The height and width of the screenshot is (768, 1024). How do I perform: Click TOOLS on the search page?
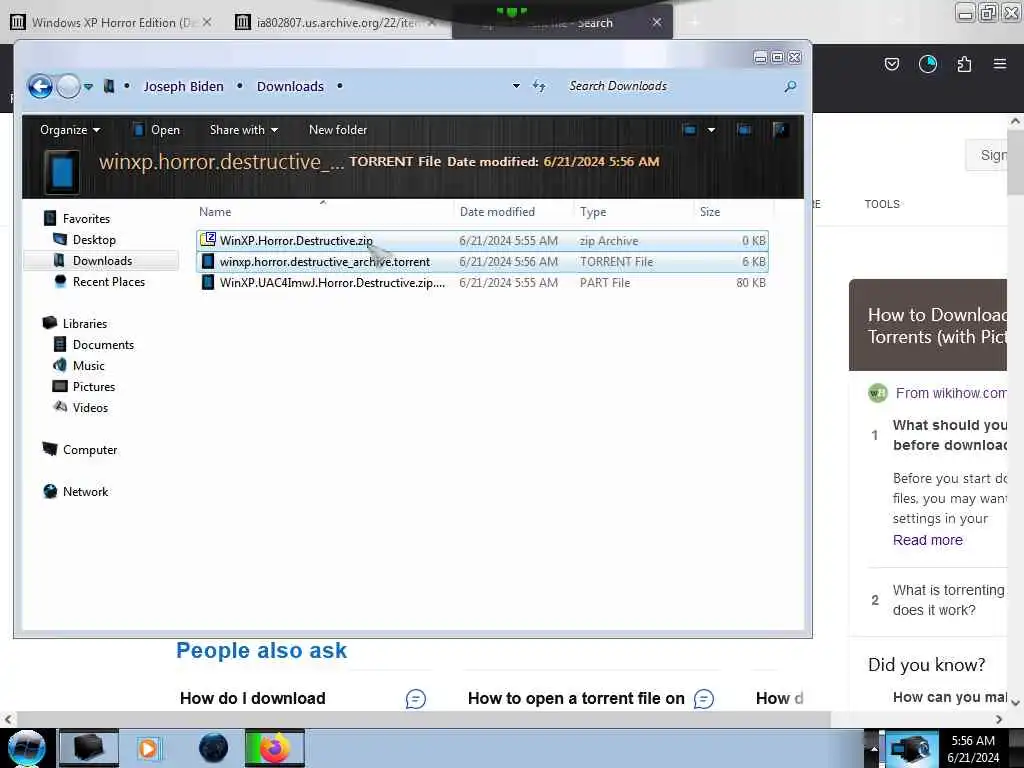coord(882,204)
